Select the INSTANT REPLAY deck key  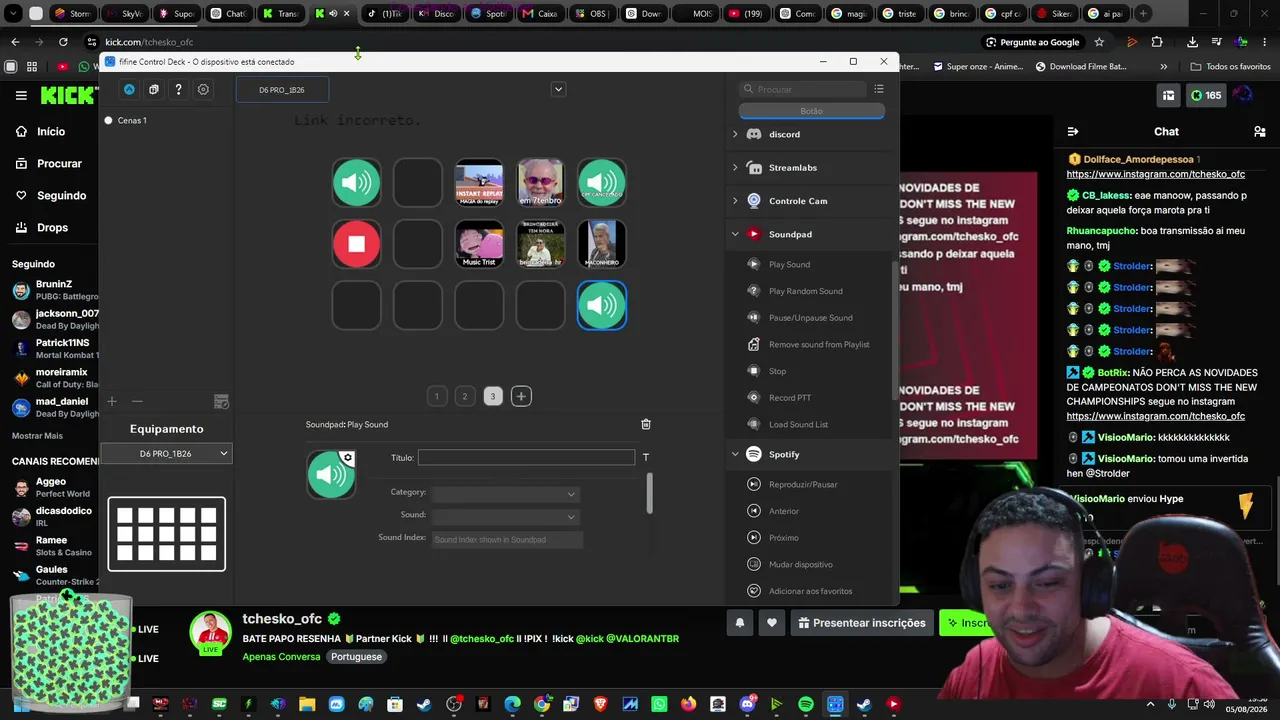tap(479, 183)
